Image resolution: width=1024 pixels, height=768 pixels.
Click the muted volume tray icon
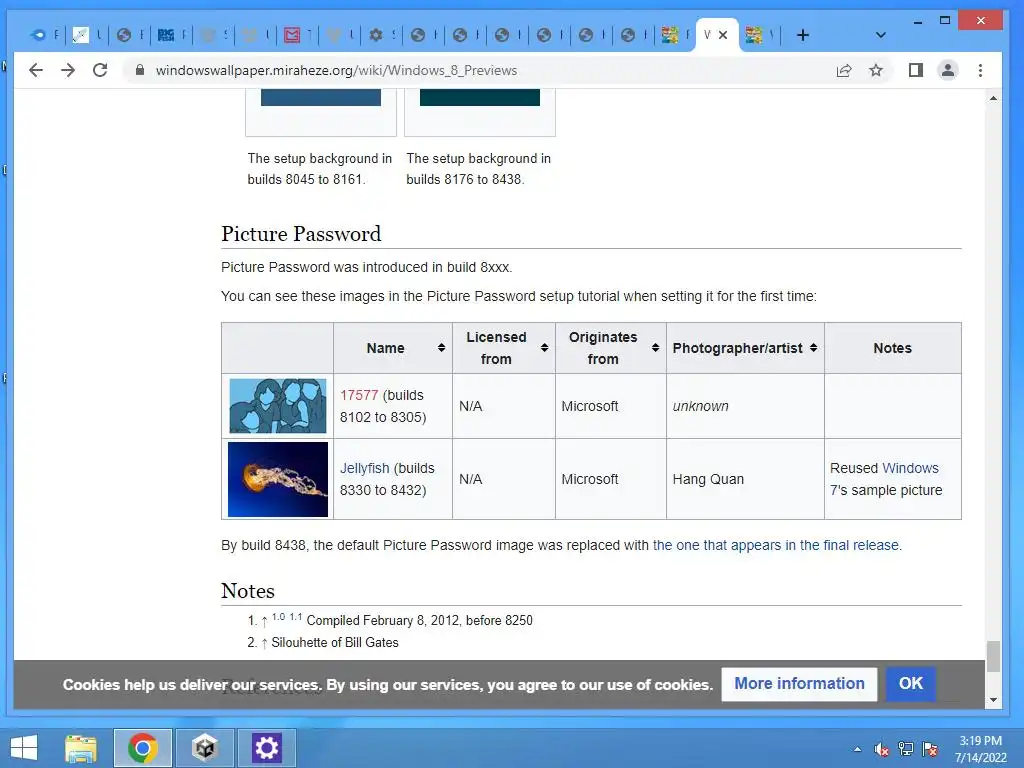pos(882,749)
